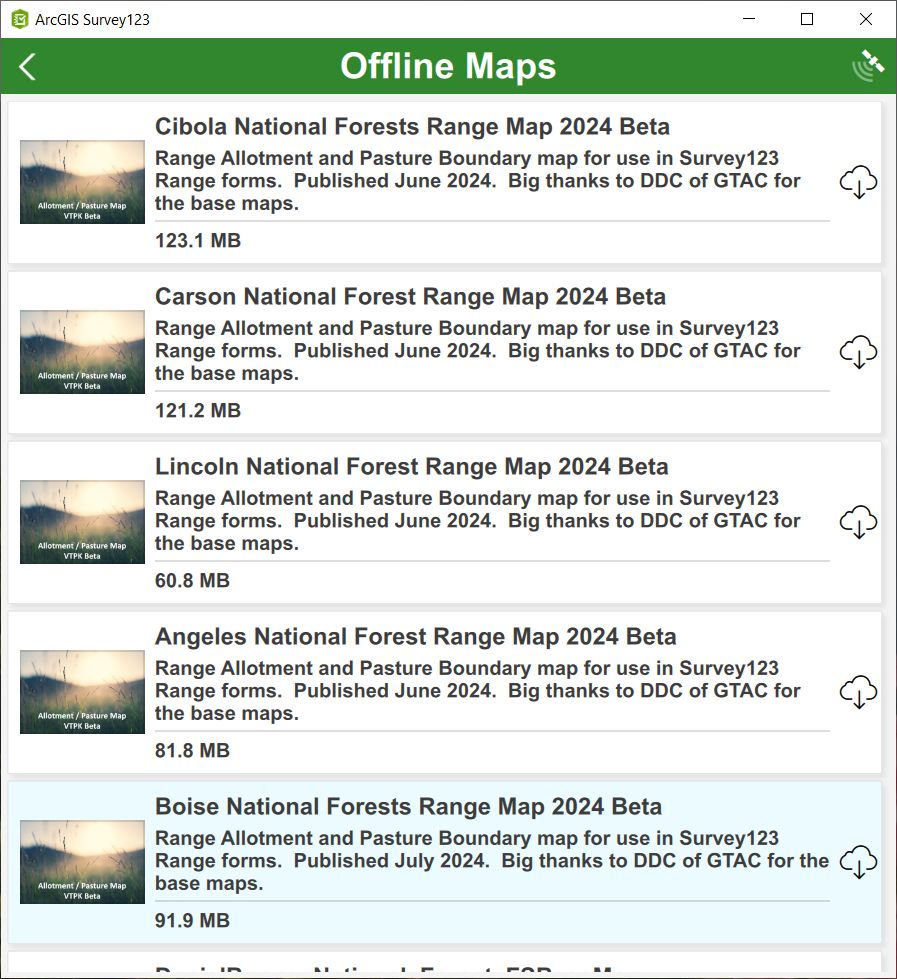Open the GPS satellite location status icon
897x979 pixels.
point(868,66)
